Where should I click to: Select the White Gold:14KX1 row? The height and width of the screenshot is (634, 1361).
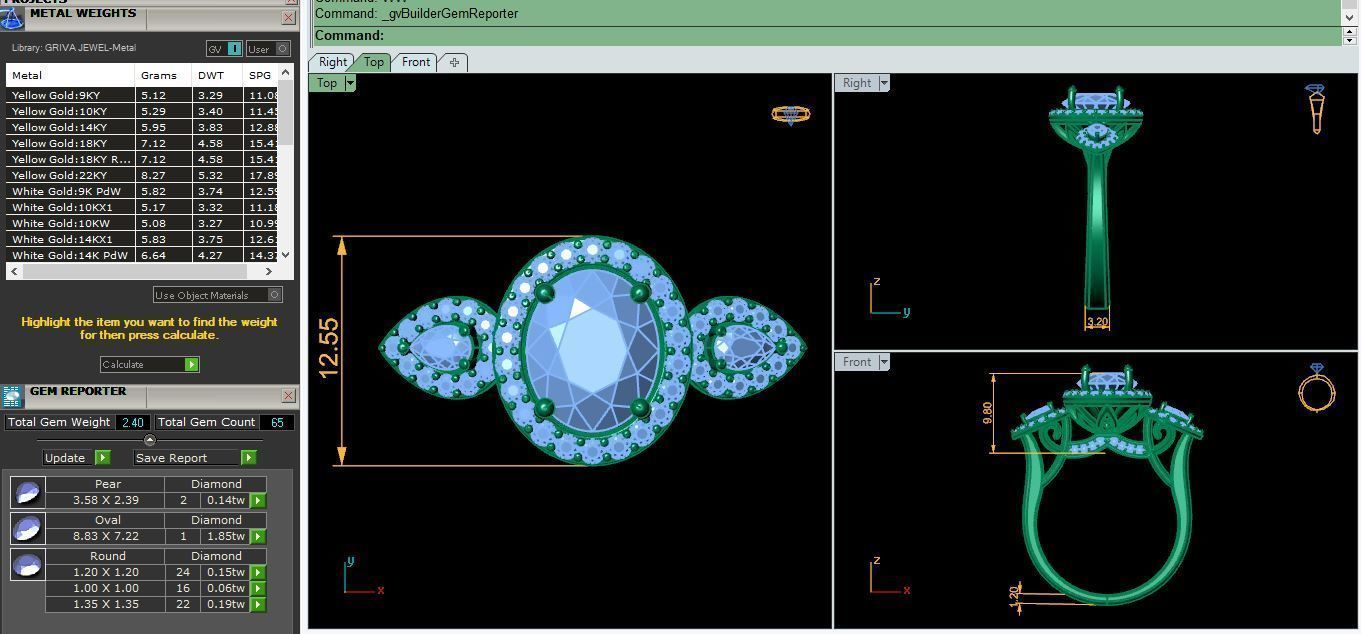point(143,239)
